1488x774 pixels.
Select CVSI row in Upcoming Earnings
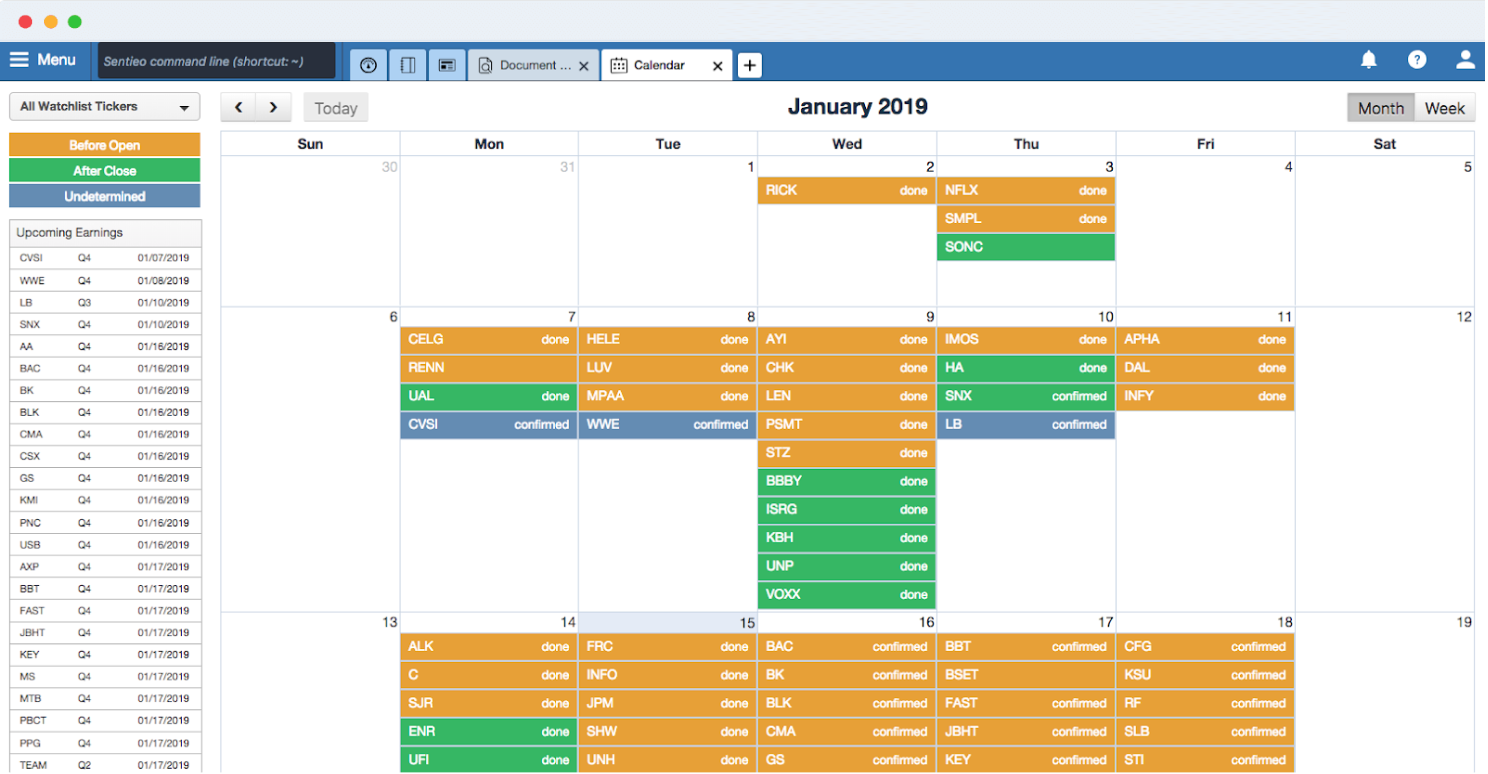(105, 258)
